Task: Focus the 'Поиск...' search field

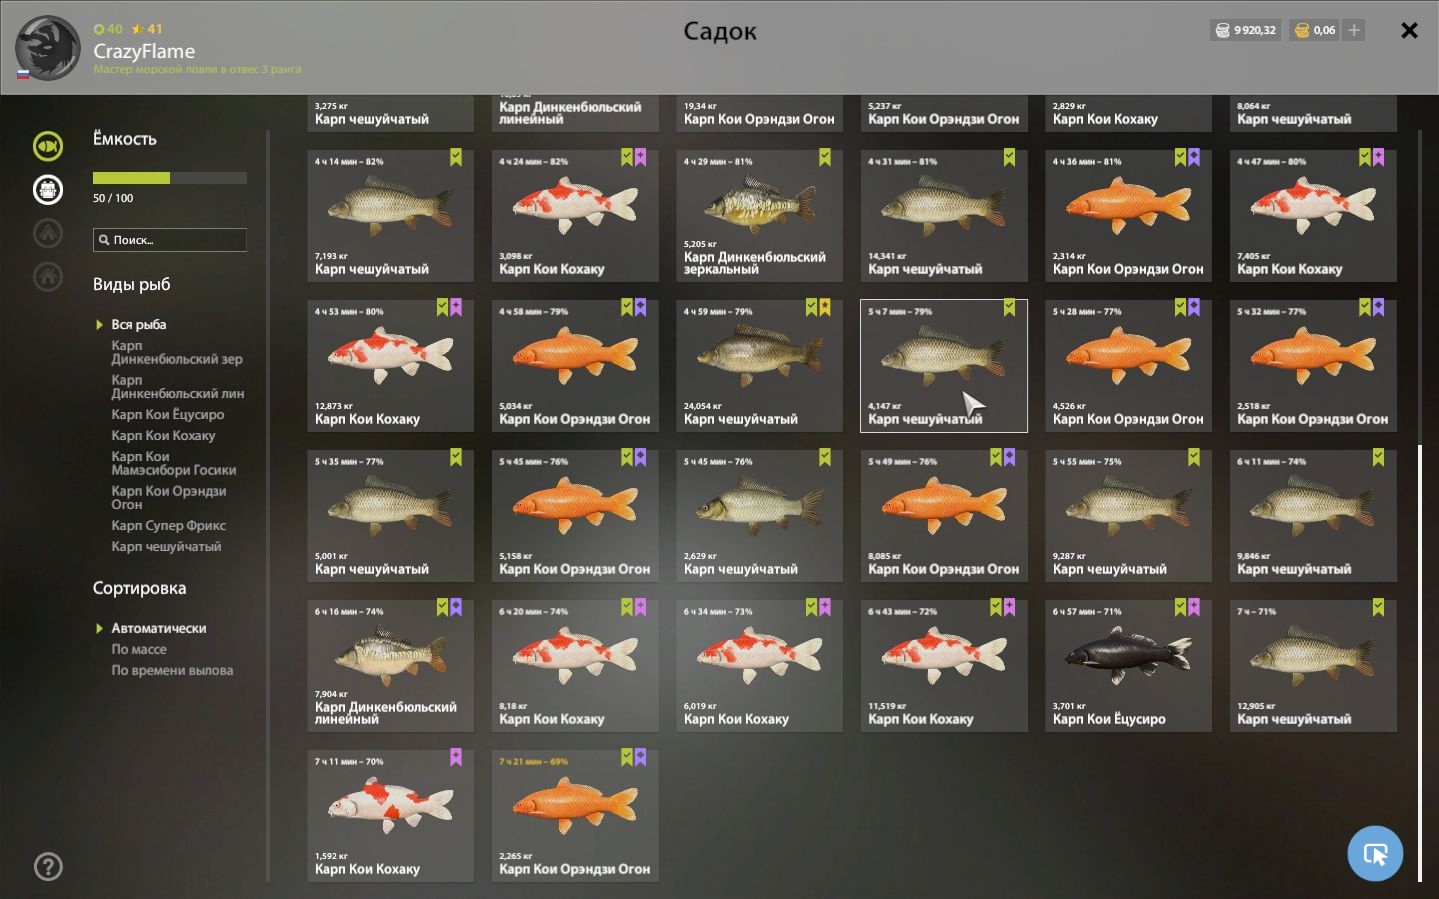Action: point(169,240)
